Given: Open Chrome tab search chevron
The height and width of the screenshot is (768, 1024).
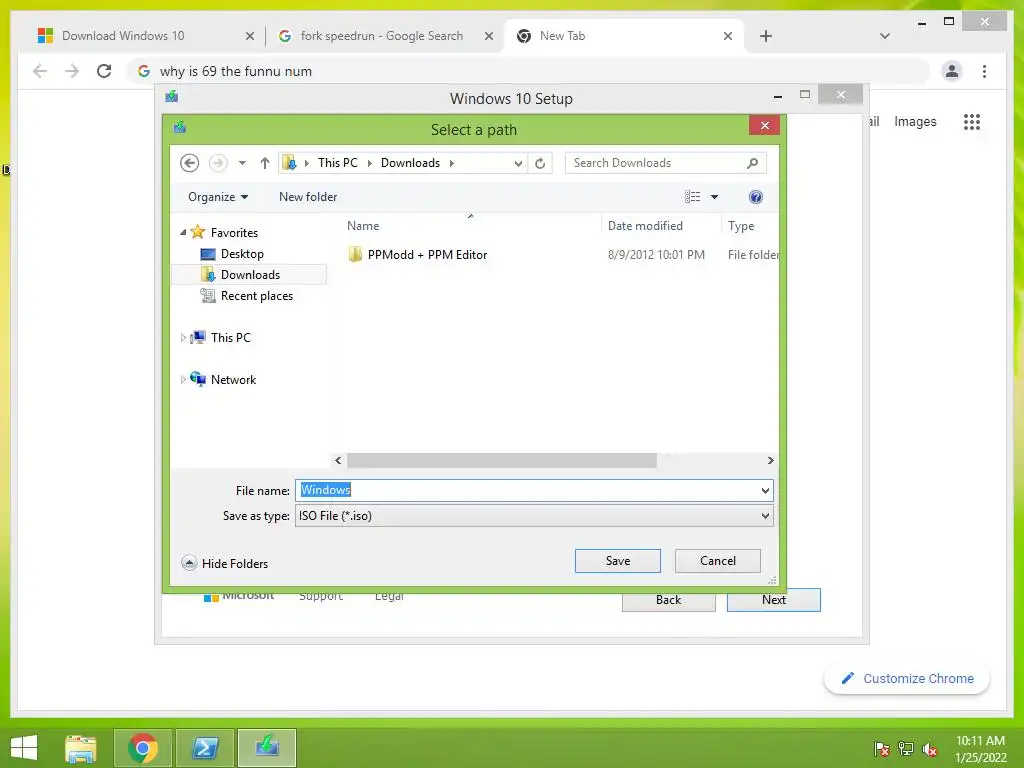Looking at the screenshot, I should click(x=885, y=36).
